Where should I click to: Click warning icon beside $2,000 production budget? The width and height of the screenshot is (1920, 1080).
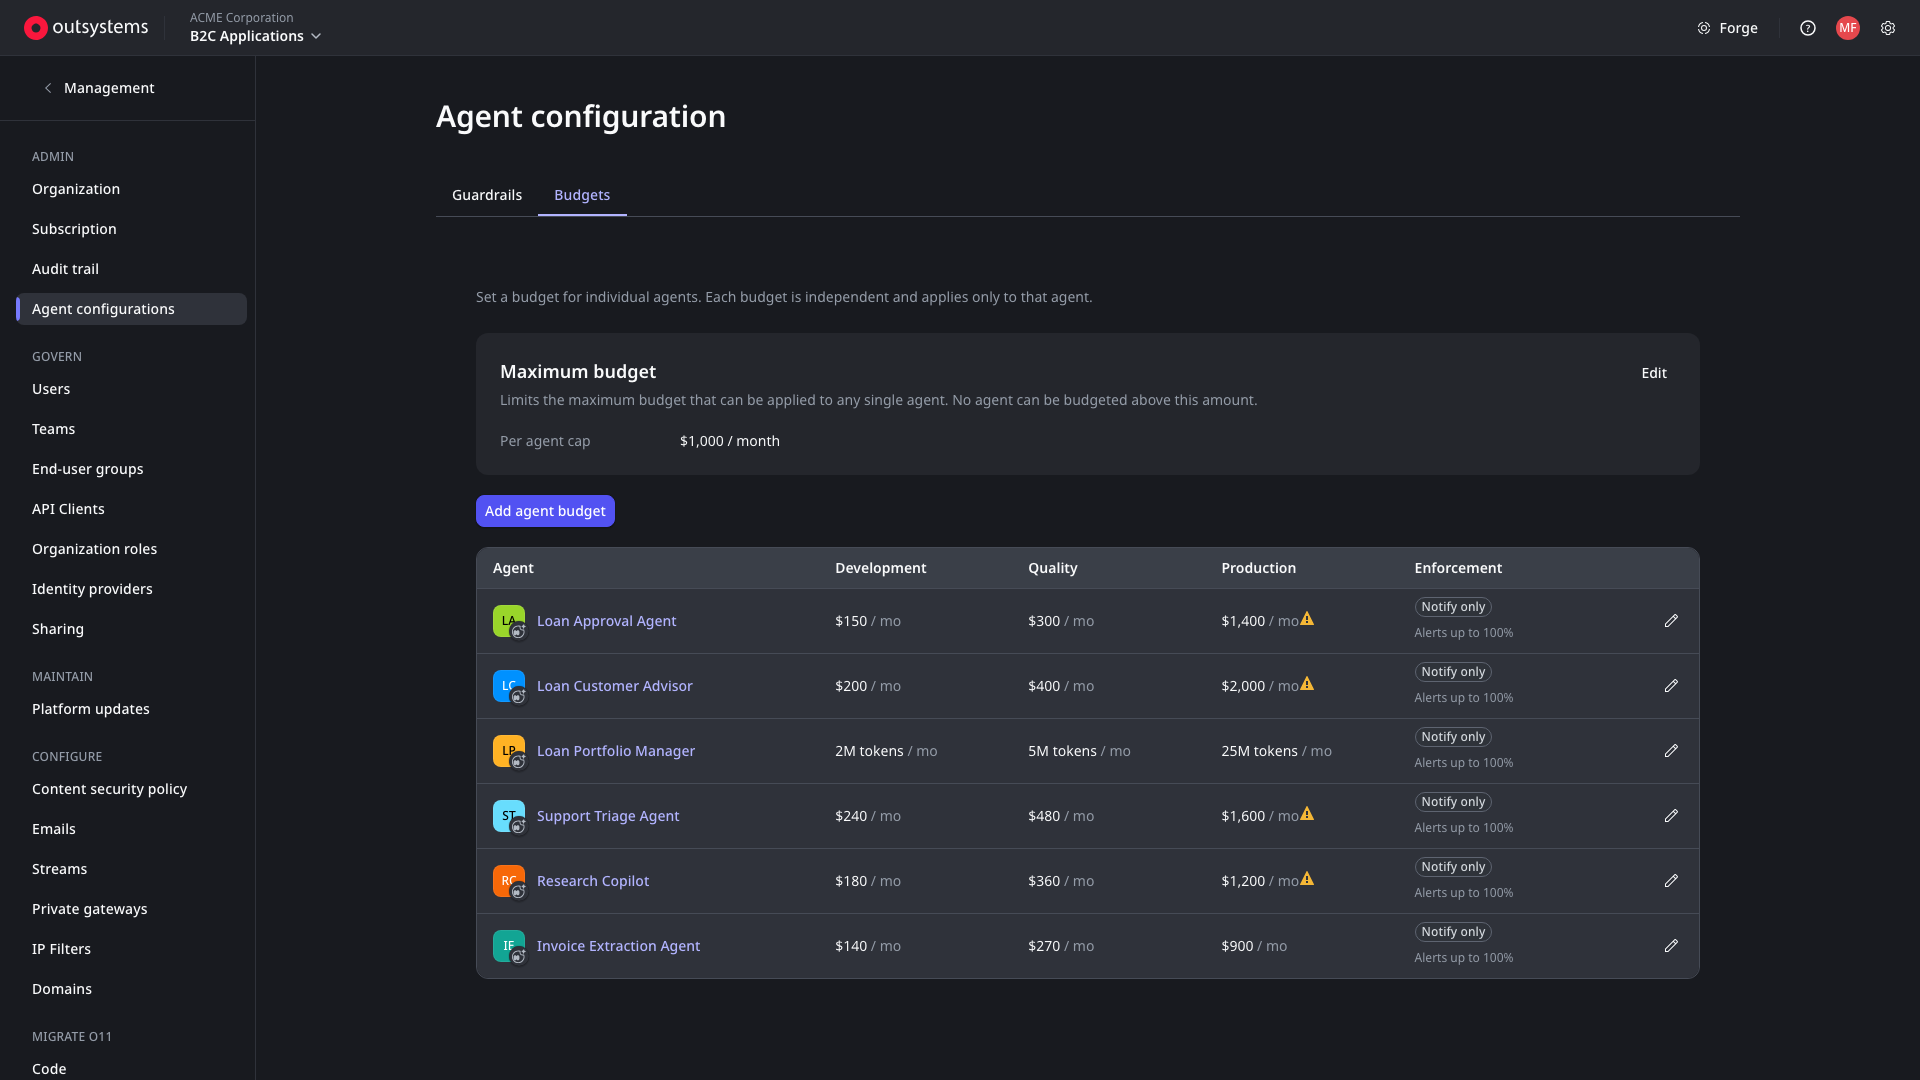[1307, 684]
